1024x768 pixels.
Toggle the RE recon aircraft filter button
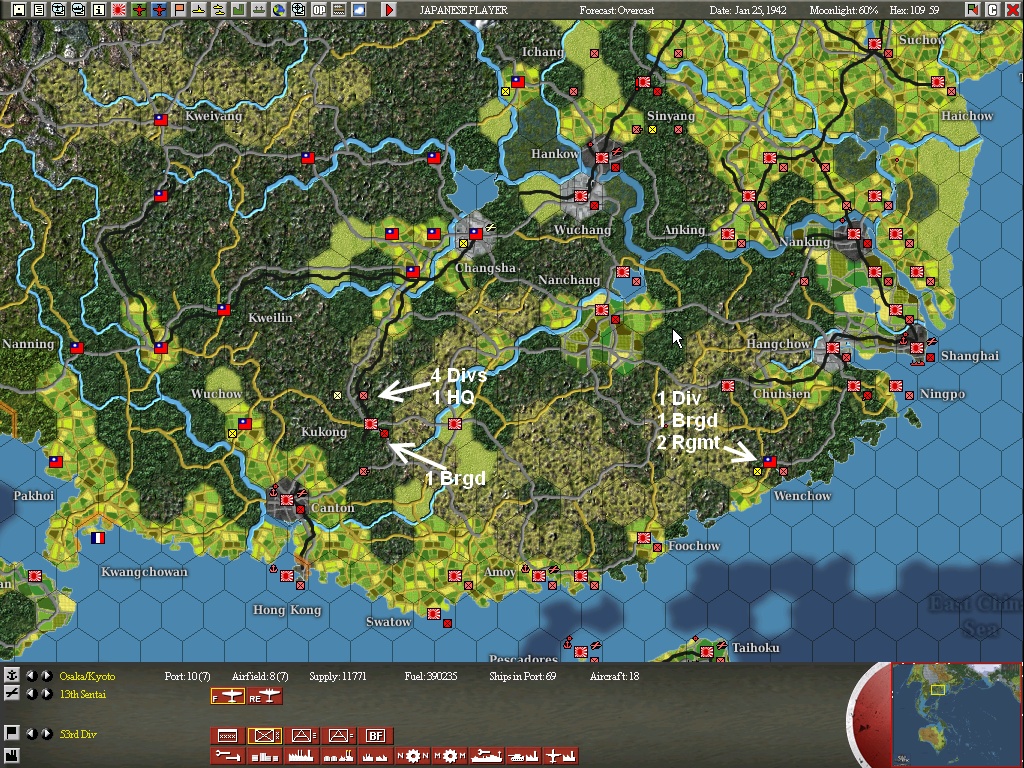pyautogui.click(x=264, y=696)
